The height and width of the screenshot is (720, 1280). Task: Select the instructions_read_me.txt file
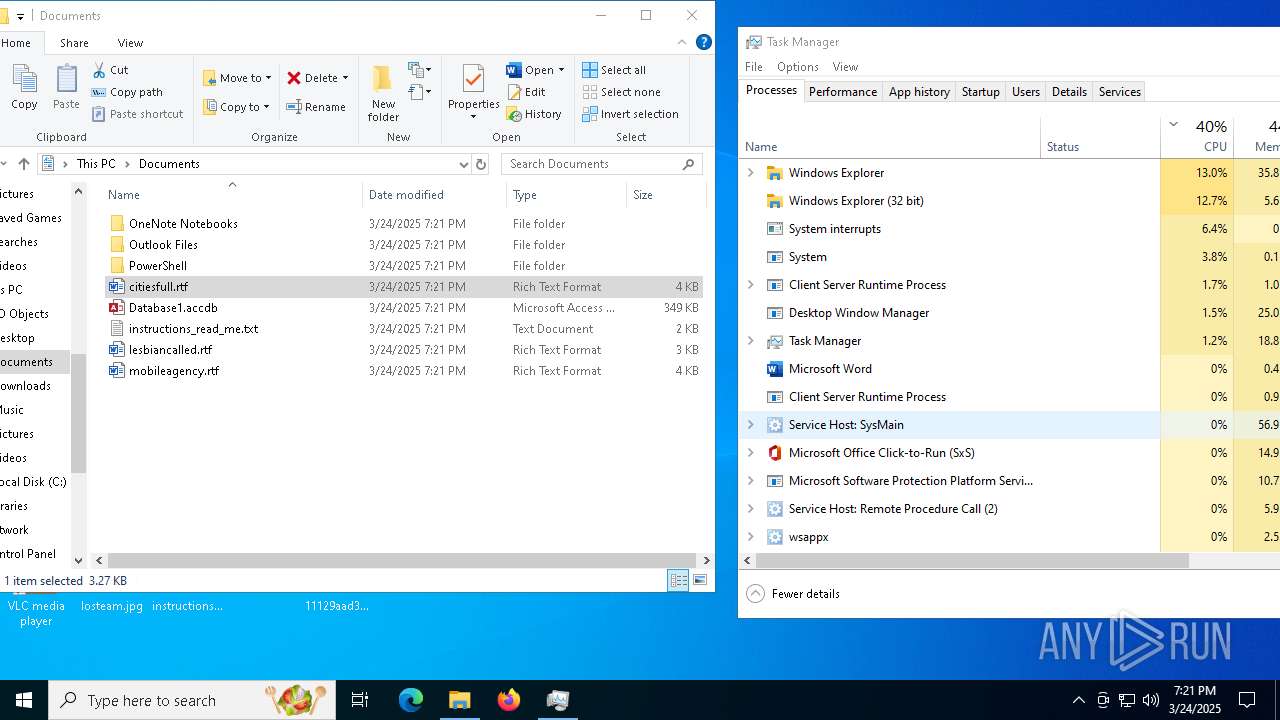(x=403, y=329)
